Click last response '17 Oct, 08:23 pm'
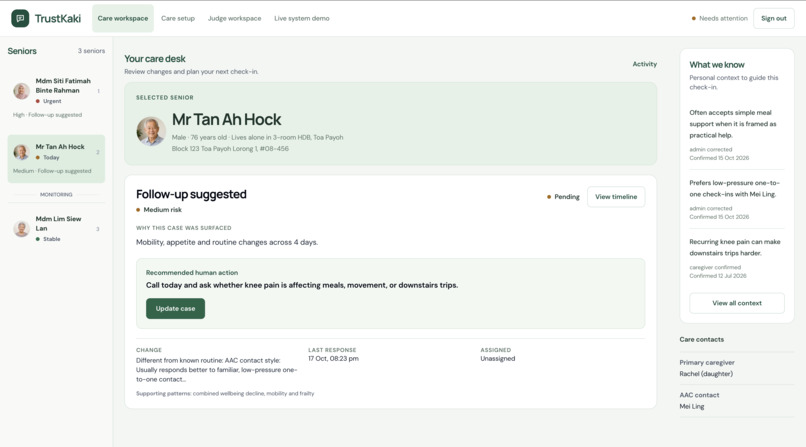This screenshot has width=806, height=447. (333, 359)
